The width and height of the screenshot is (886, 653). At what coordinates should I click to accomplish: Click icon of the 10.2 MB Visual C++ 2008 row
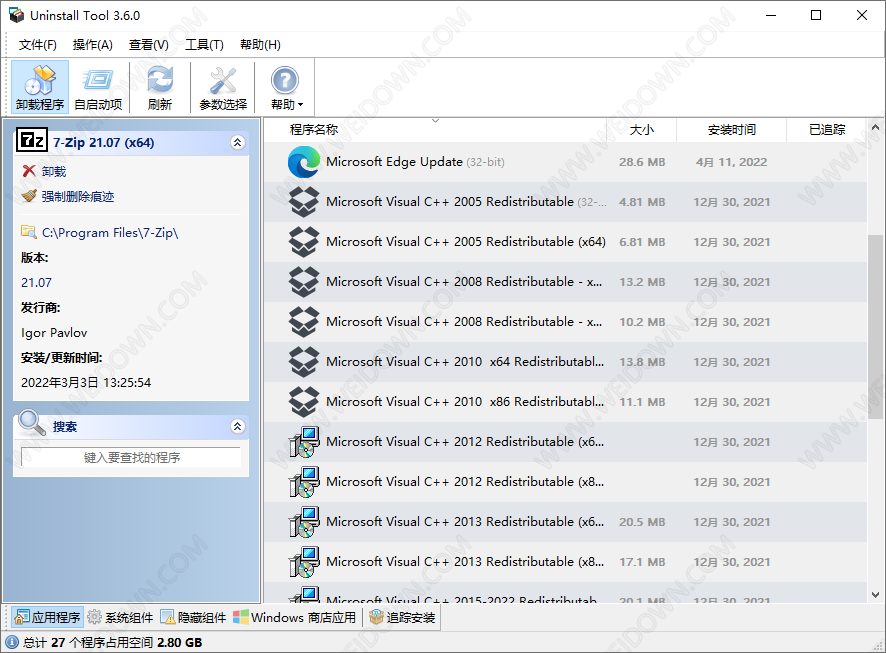click(x=303, y=322)
